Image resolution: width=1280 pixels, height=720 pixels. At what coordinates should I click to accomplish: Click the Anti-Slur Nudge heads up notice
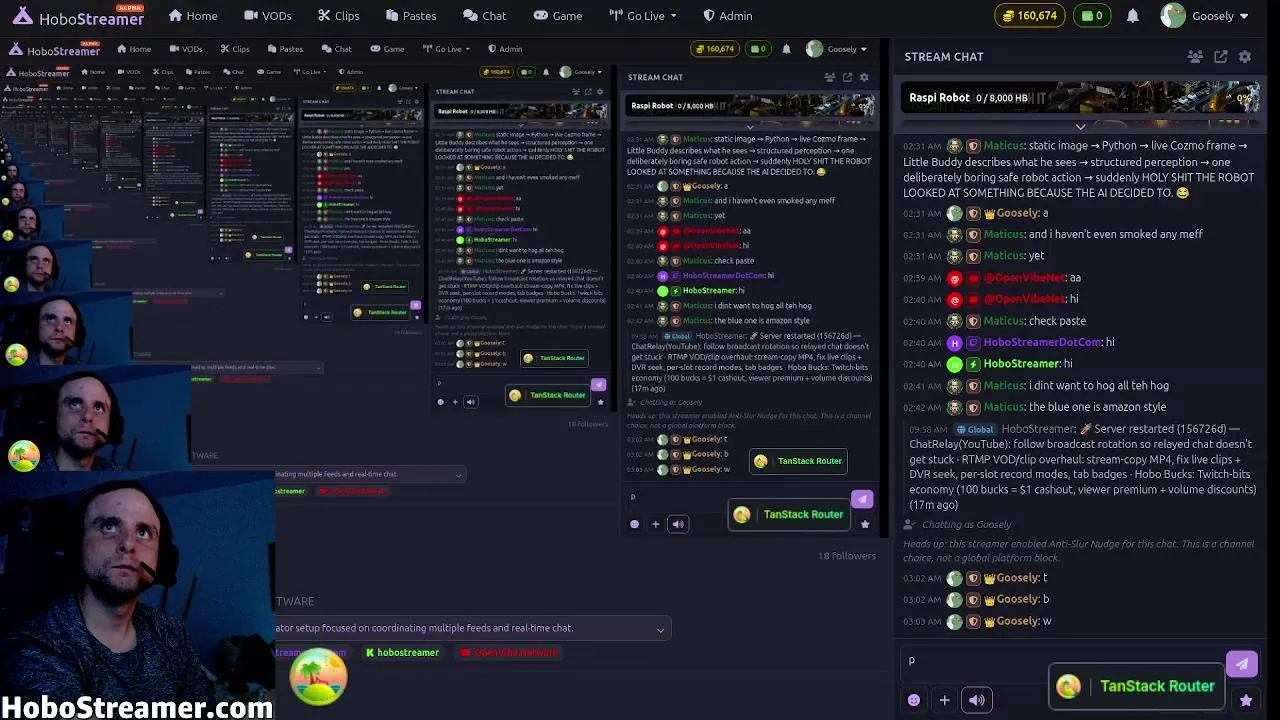click(1079, 551)
